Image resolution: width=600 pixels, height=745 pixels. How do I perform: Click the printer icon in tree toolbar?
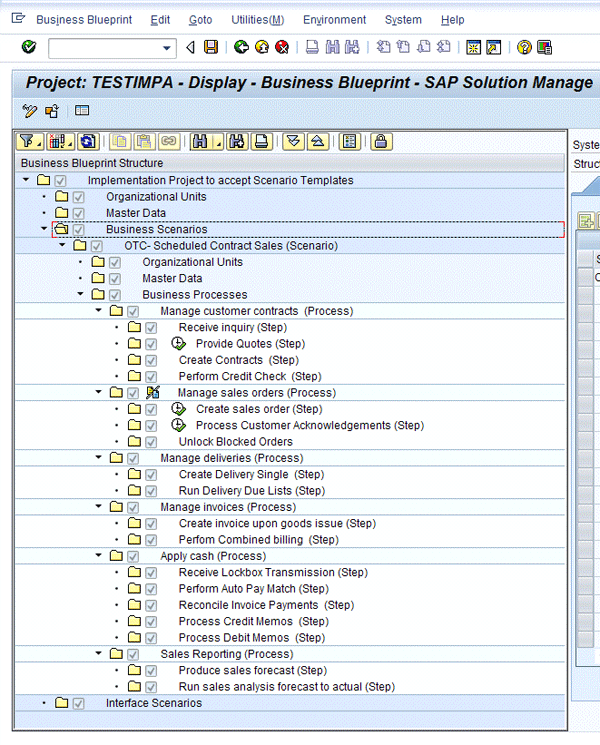[261, 142]
